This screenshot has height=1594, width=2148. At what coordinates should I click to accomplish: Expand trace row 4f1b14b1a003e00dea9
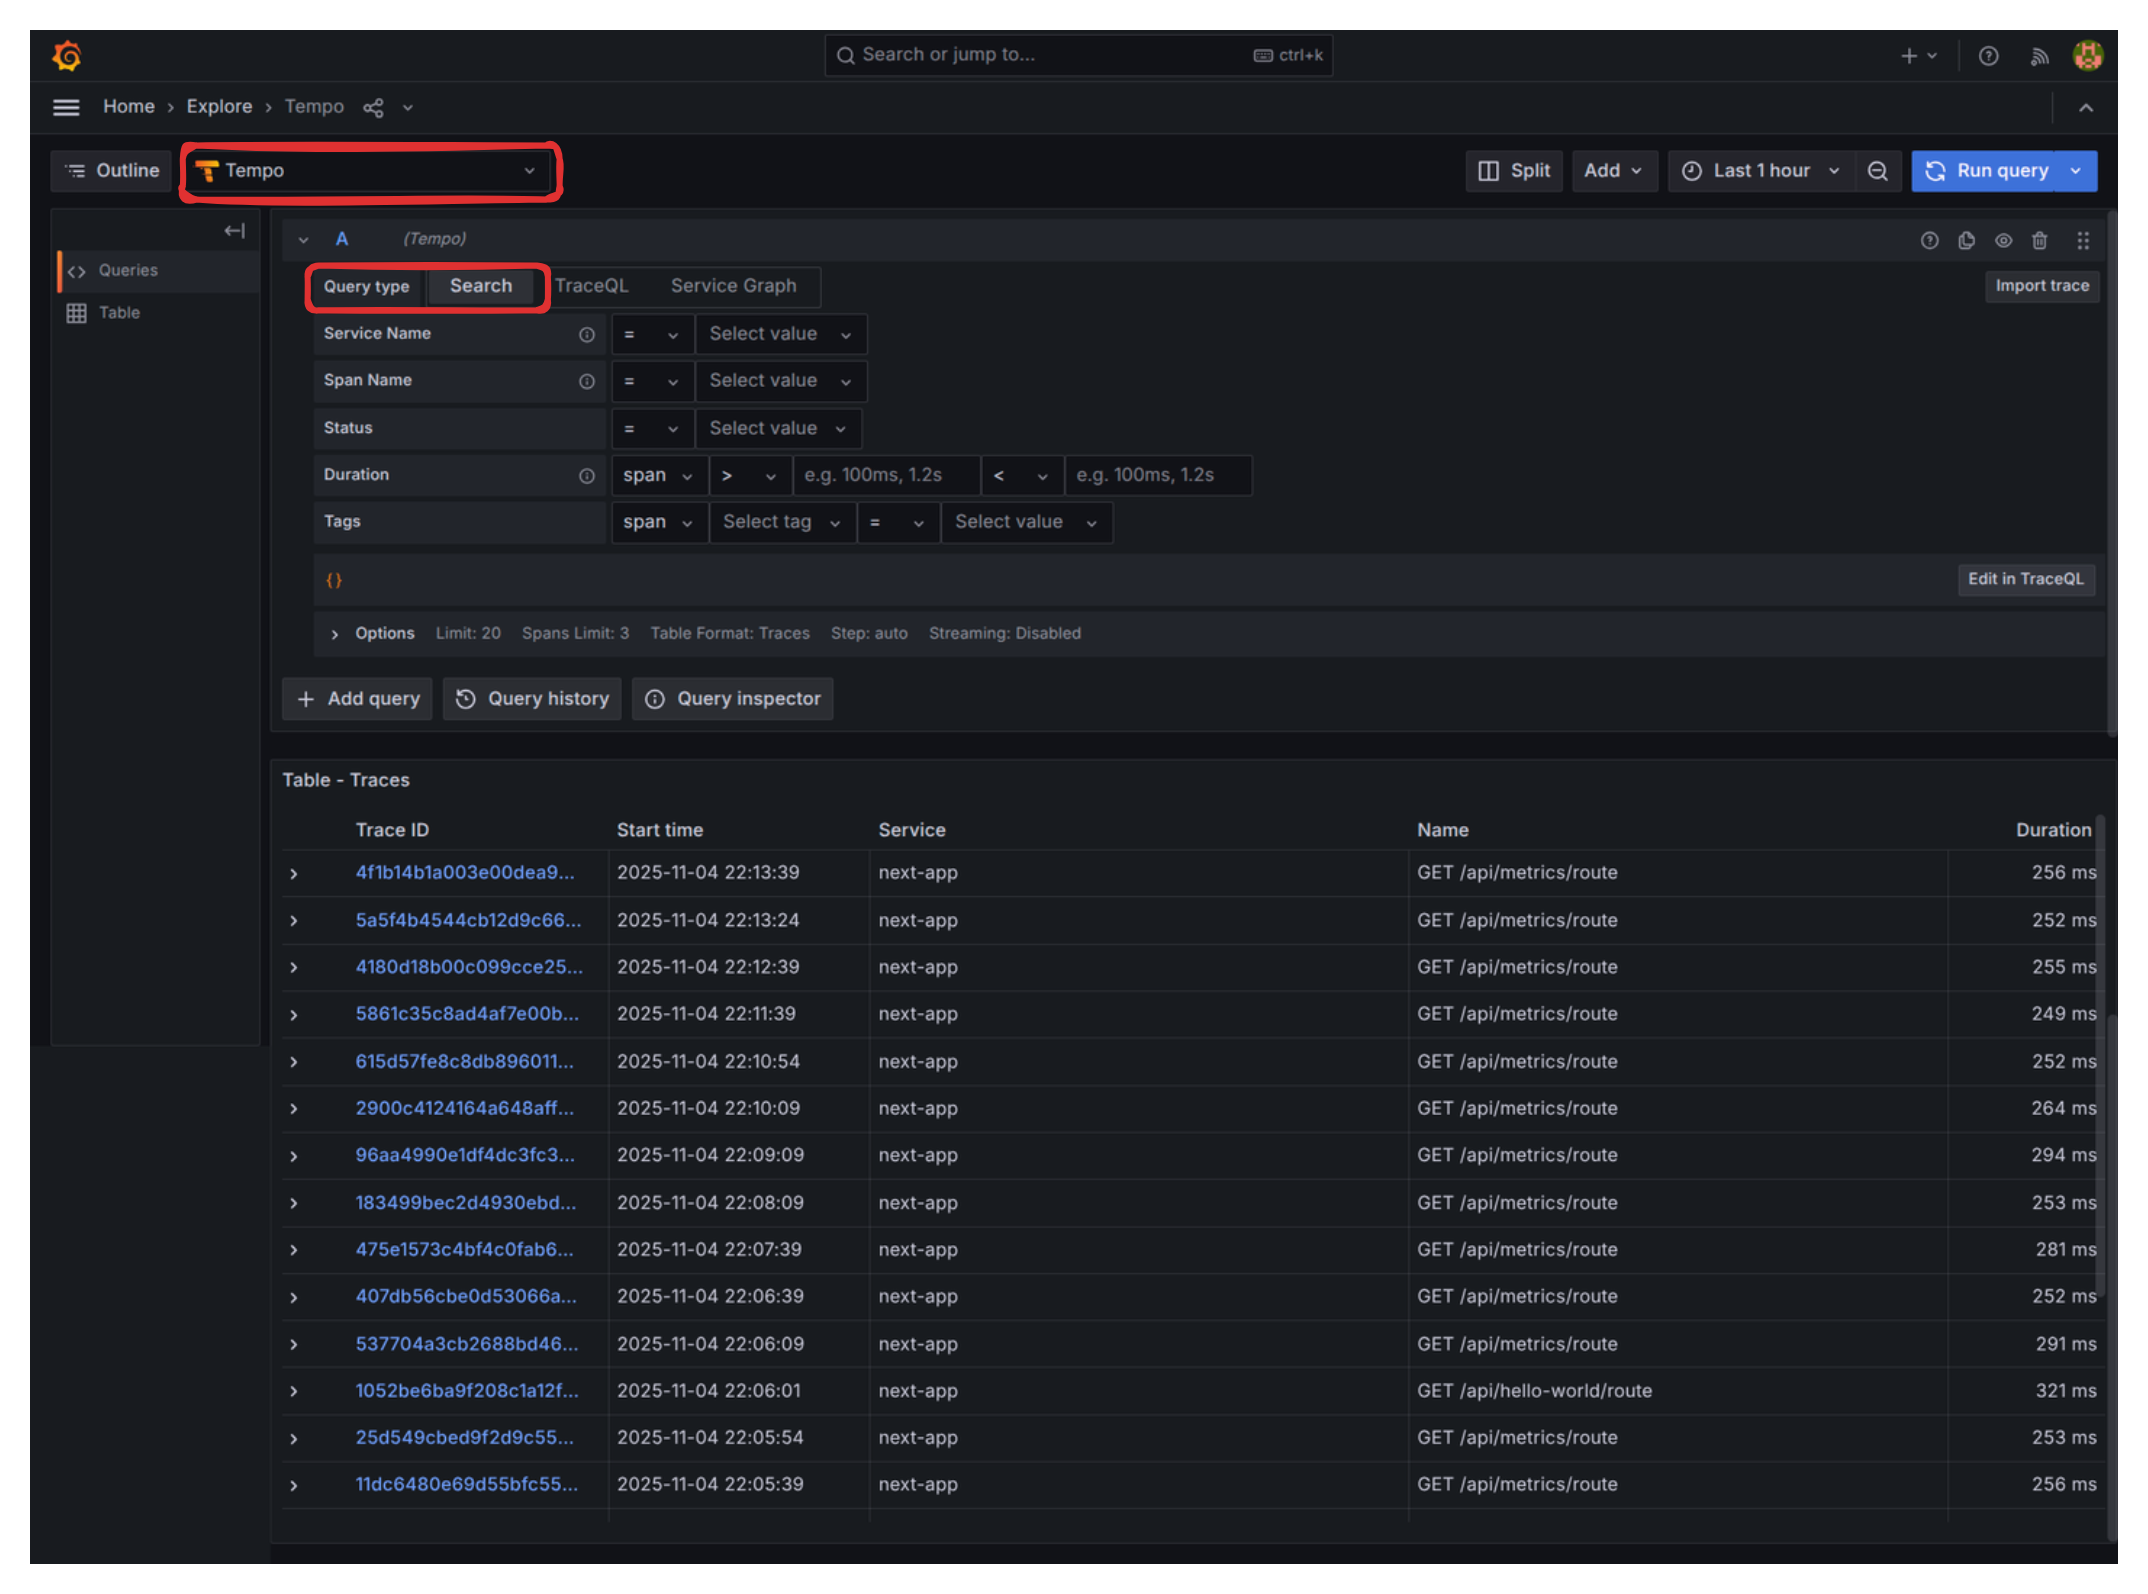click(294, 874)
